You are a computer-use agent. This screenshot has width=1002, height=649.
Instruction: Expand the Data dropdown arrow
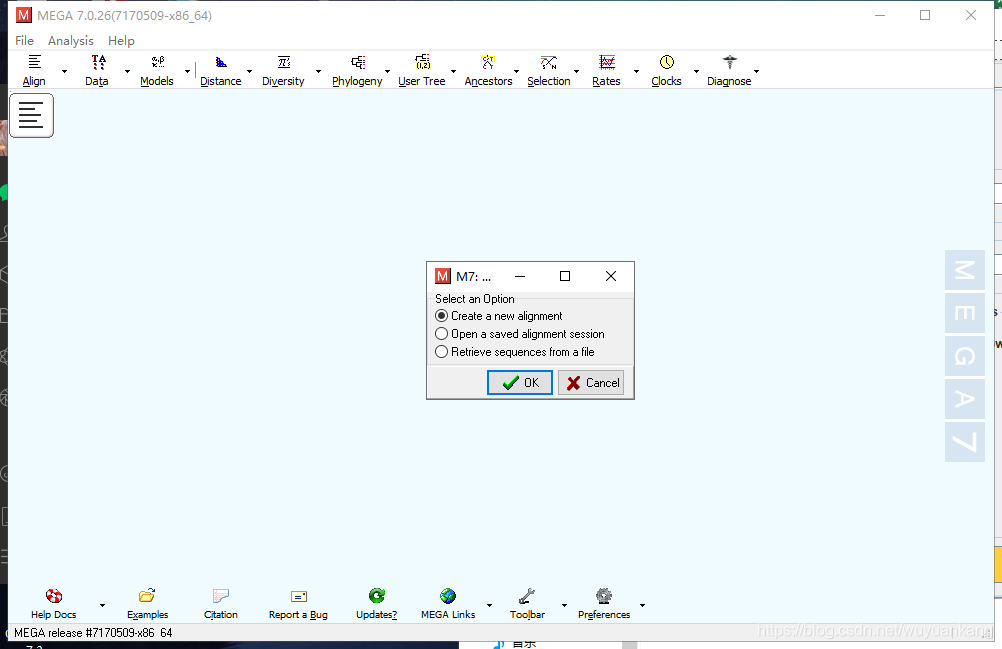tap(127, 72)
